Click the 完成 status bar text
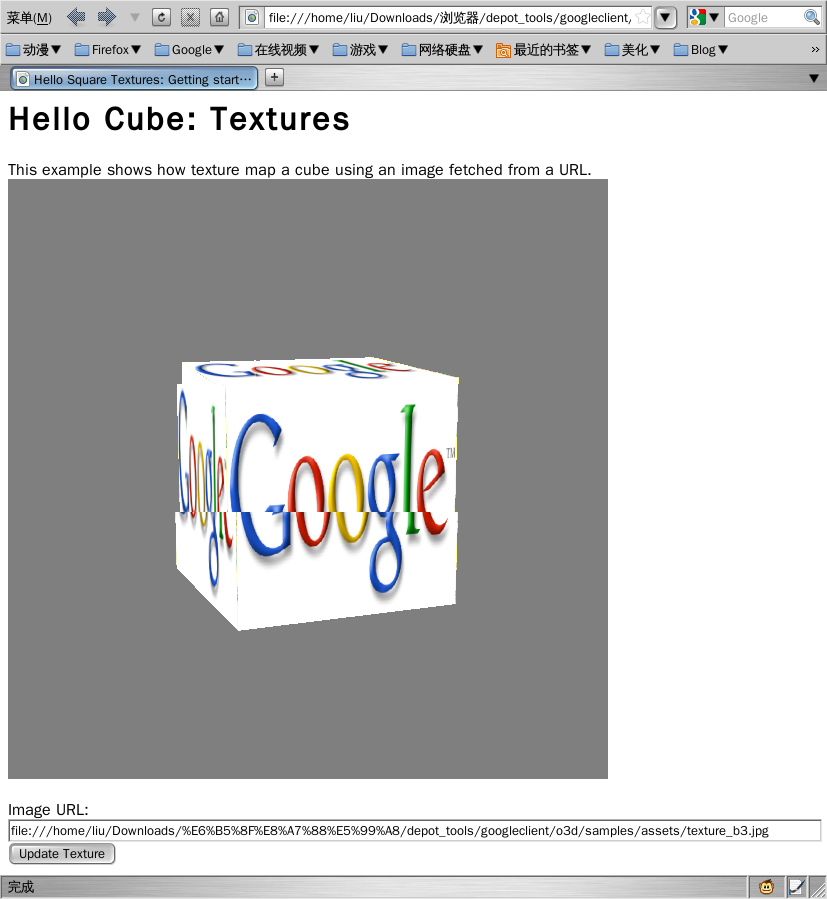This screenshot has height=899, width=827. (21, 887)
